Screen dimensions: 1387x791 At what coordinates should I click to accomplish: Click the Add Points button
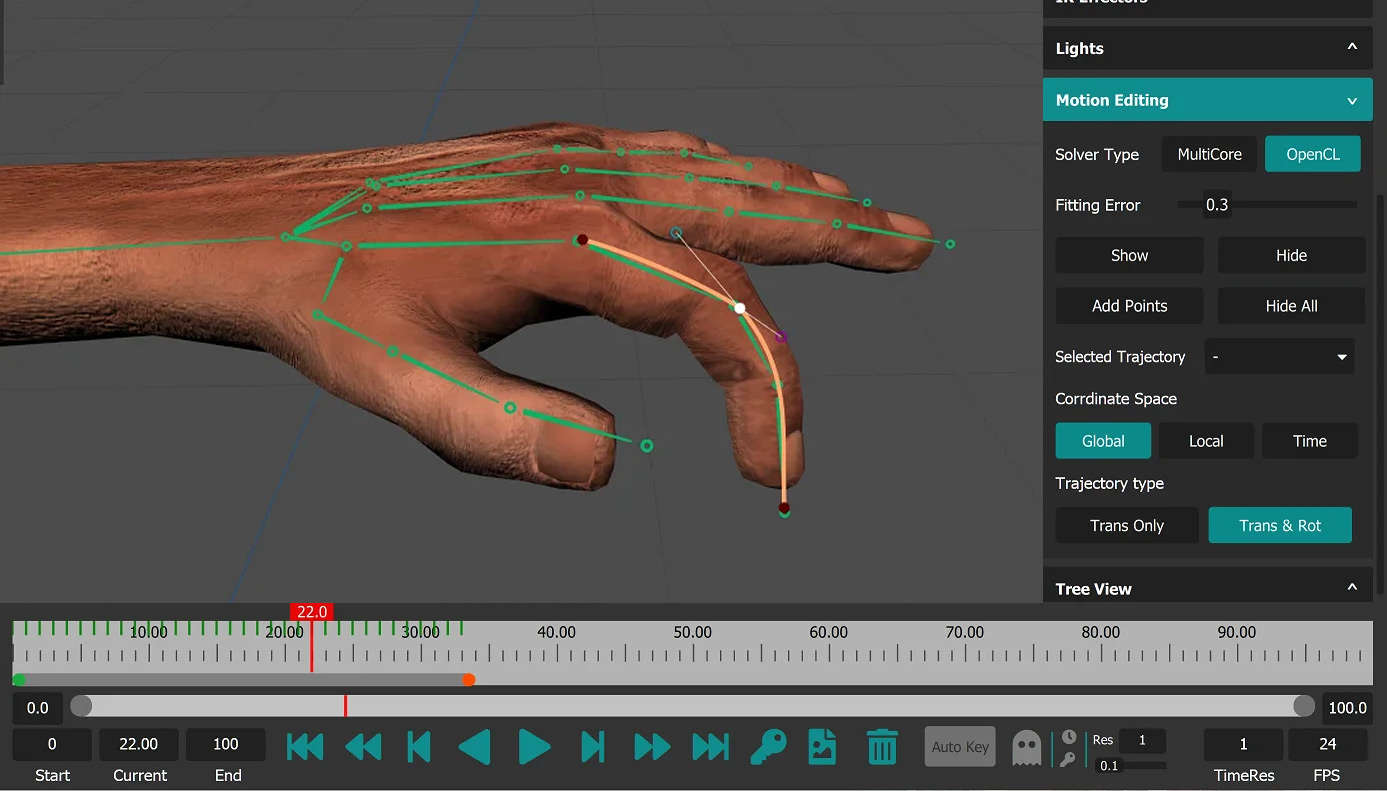(1129, 306)
